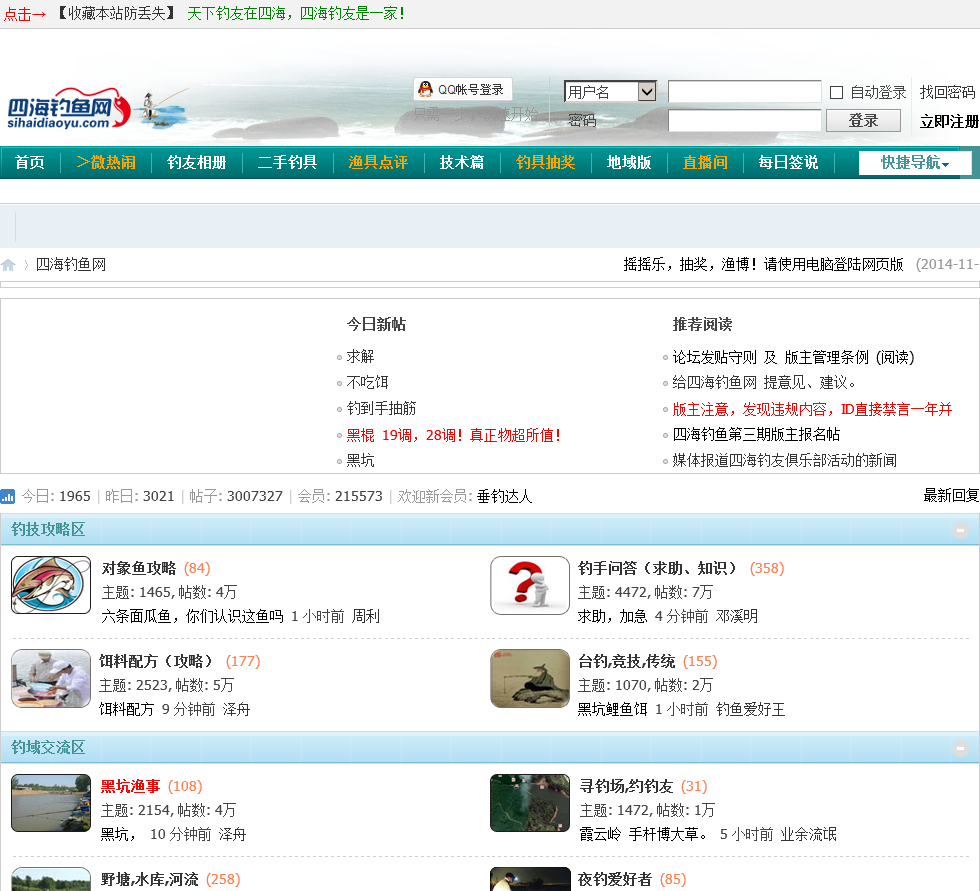This screenshot has width=980, height=891.
Task: Toggle the 自动登录 checkbox
Action: click(836, 92)
